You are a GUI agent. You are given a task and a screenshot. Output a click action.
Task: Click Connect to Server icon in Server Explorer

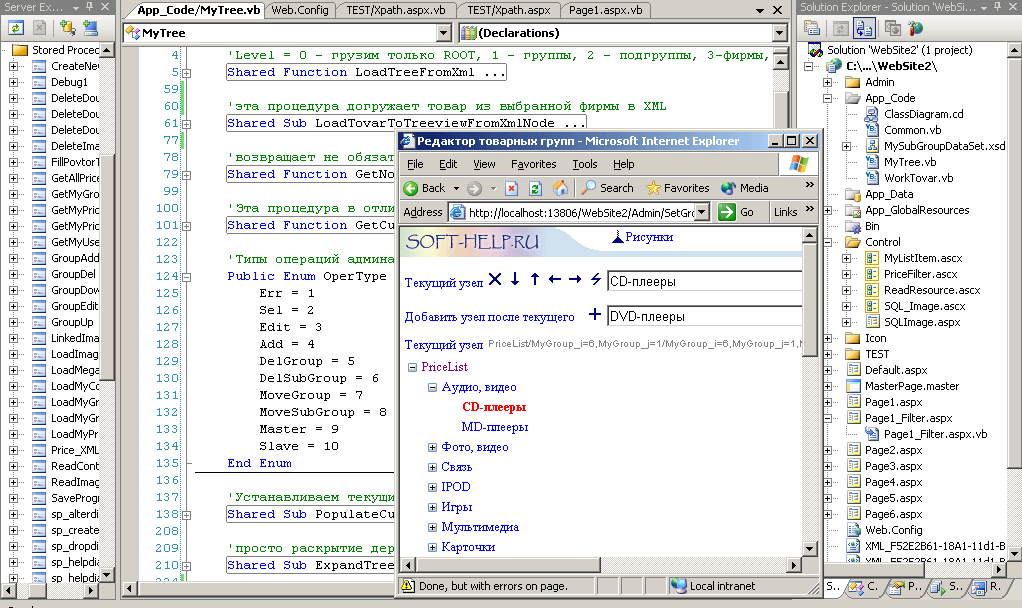point(90,27)
